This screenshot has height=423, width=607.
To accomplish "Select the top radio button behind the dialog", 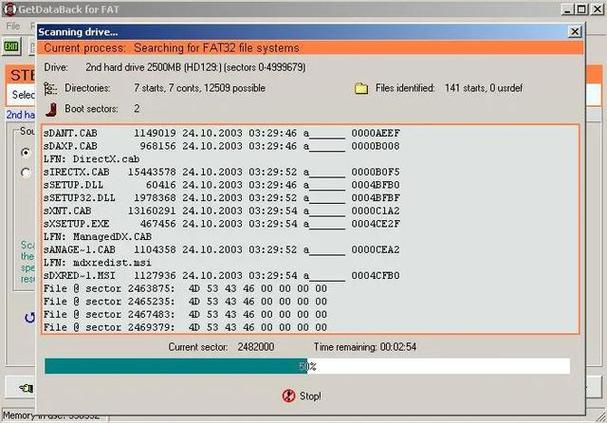I will [x=26, y=152].
